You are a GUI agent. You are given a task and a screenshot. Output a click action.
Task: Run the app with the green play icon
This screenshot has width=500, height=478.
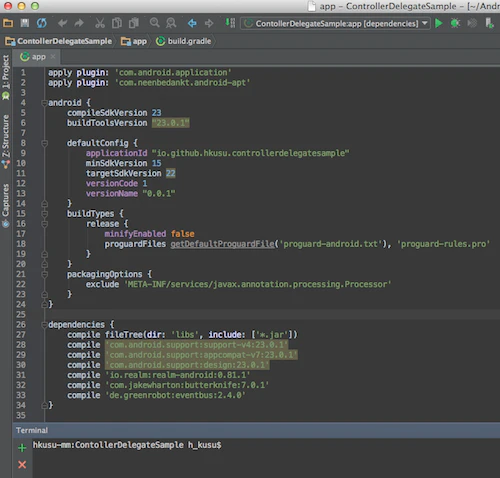(x=439, y=23)
